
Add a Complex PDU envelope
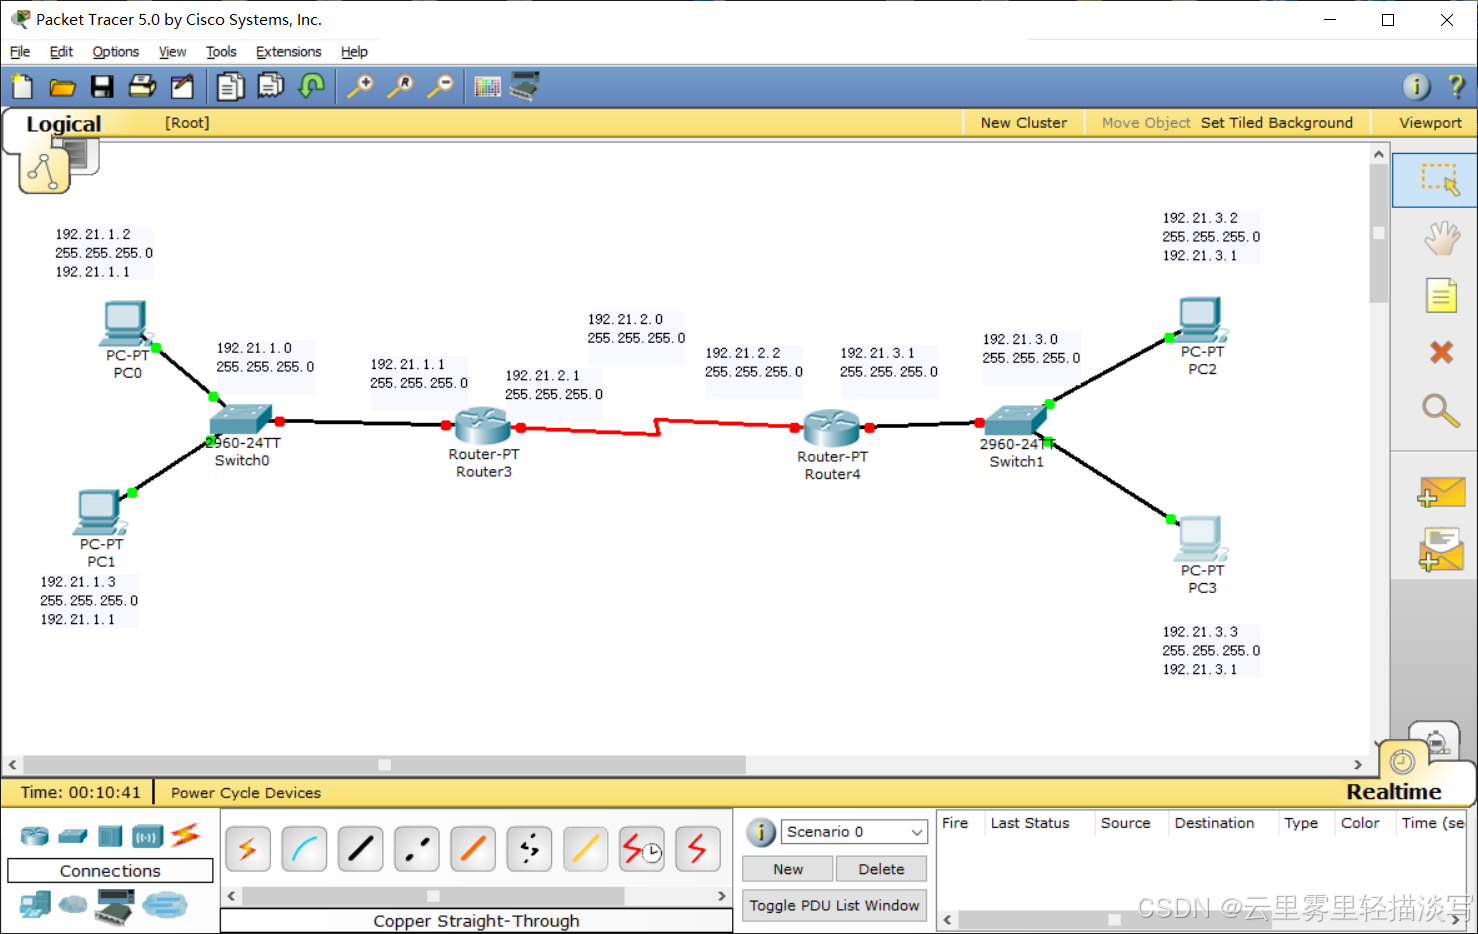pyautogui.click(x=1441, y=550)
